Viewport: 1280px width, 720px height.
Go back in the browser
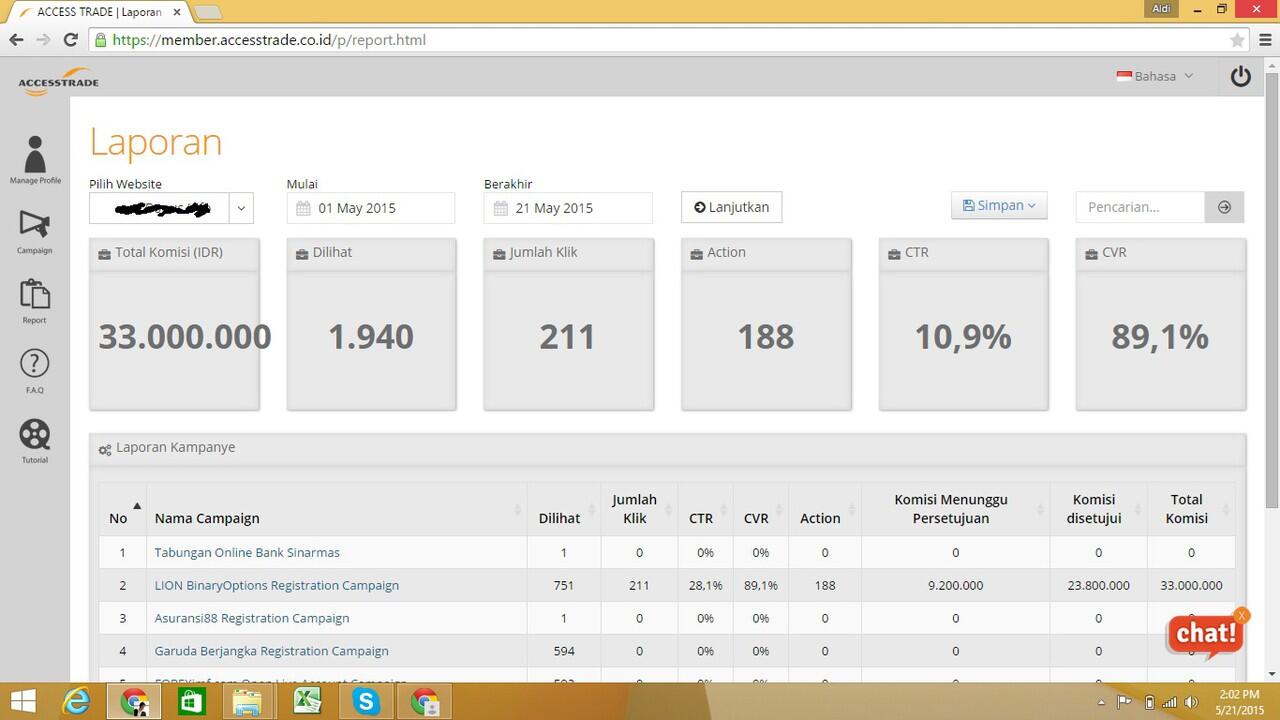16,40
